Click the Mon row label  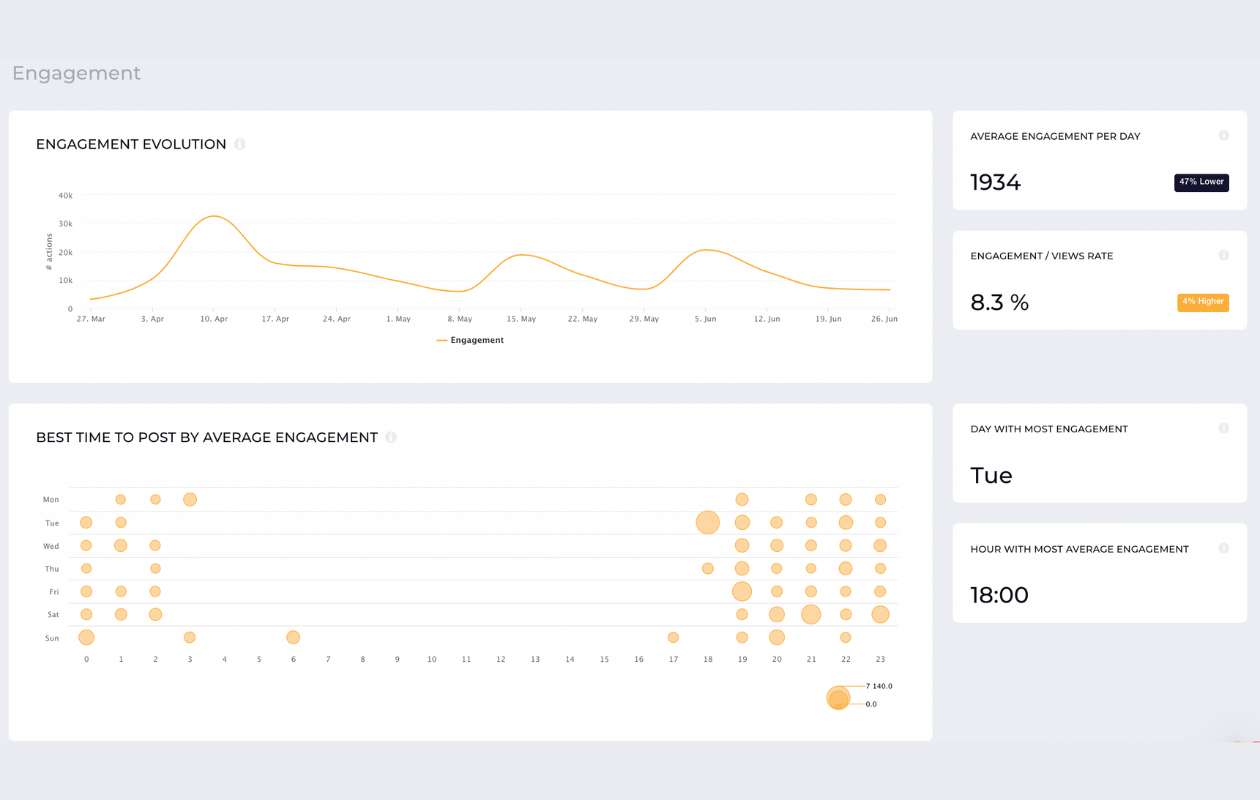coord(51,499)
